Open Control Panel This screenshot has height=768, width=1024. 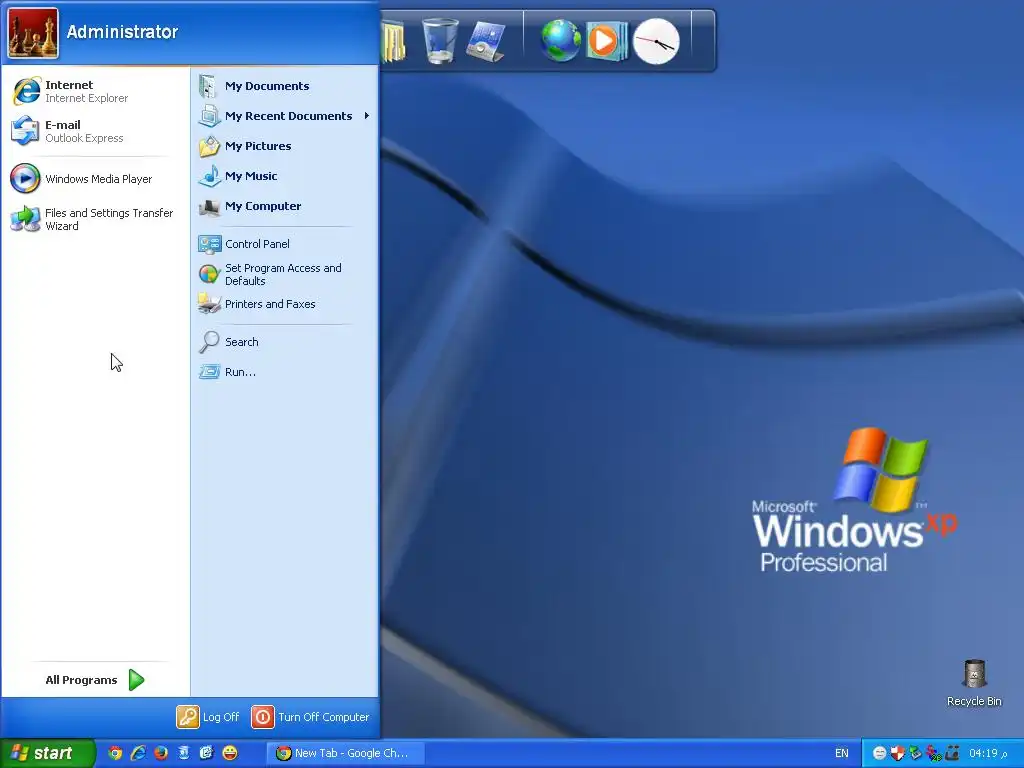pyautogui.click(x=283, y=244)
